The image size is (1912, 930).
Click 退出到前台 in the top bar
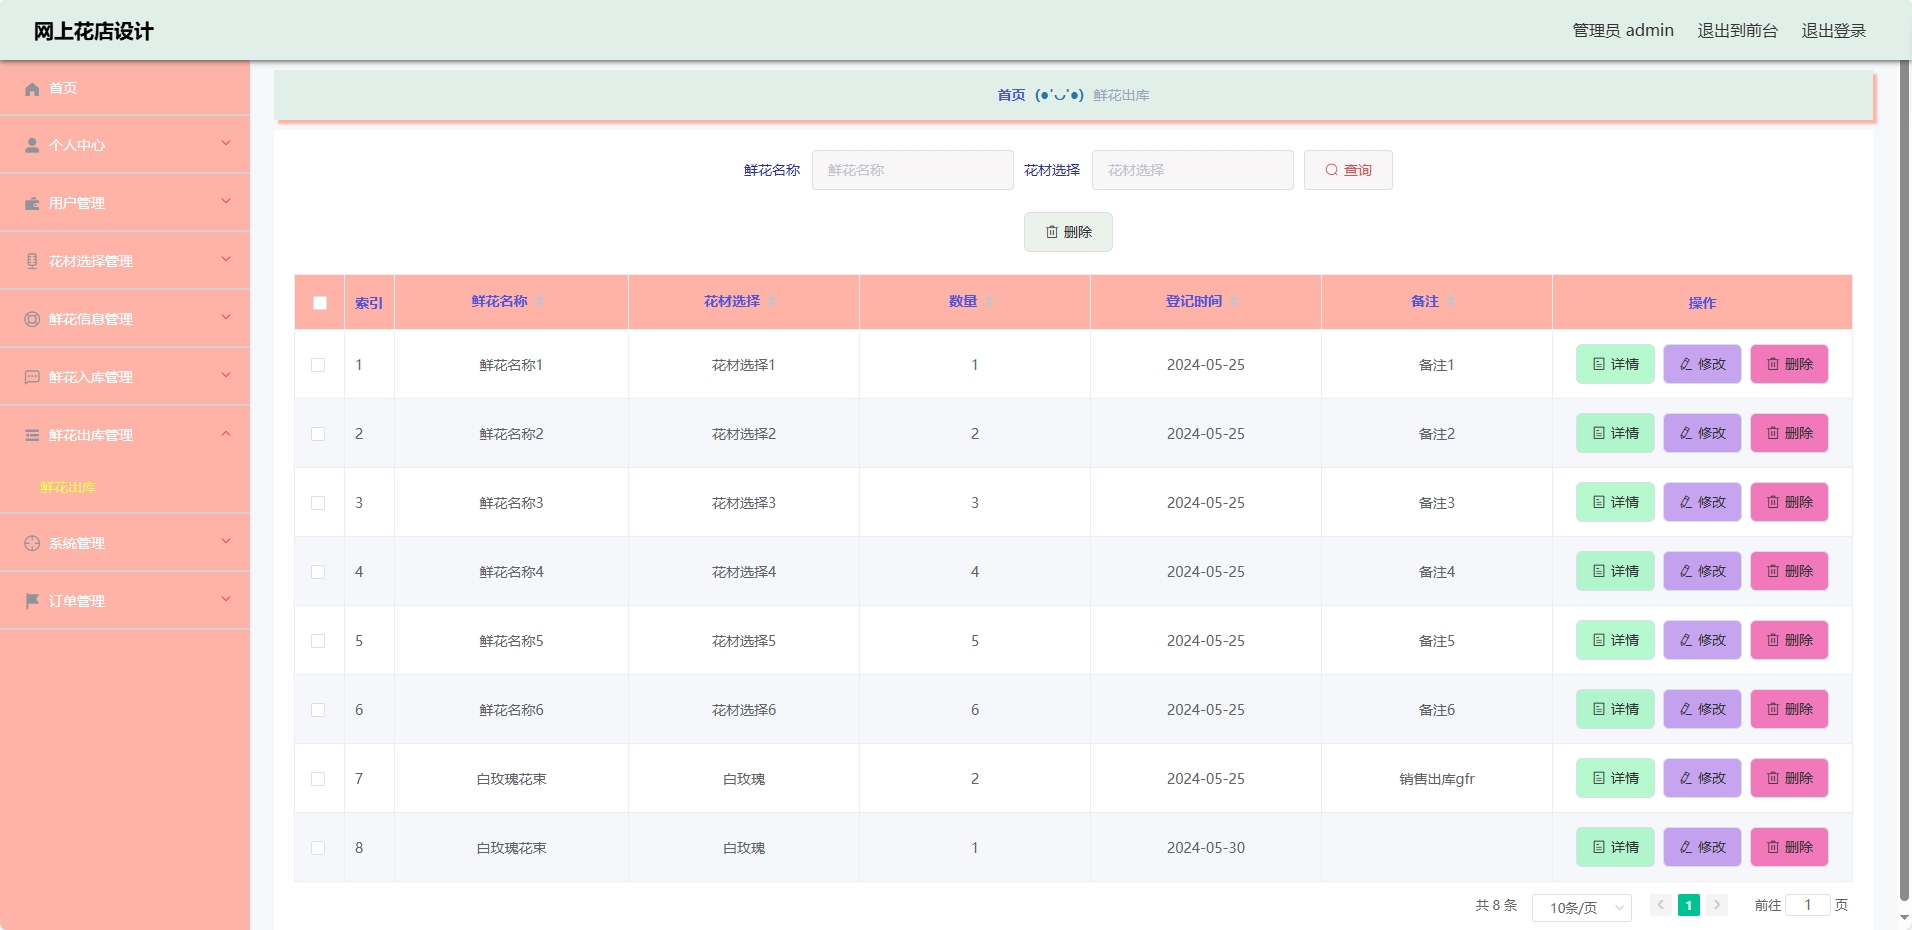[1737, 31]
